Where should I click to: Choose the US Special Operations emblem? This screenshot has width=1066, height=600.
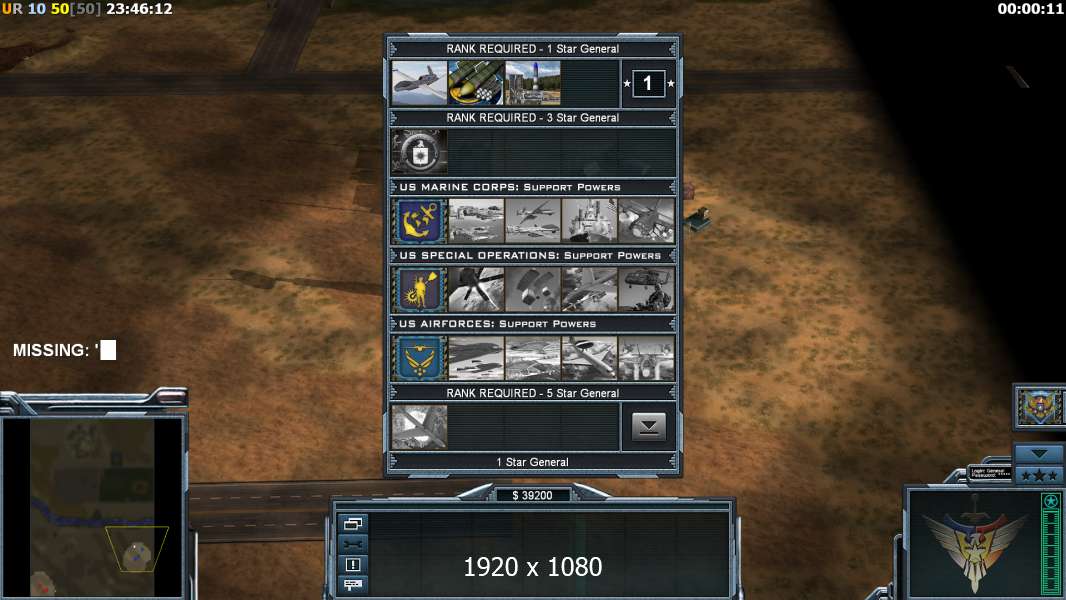tap(419, 289)
